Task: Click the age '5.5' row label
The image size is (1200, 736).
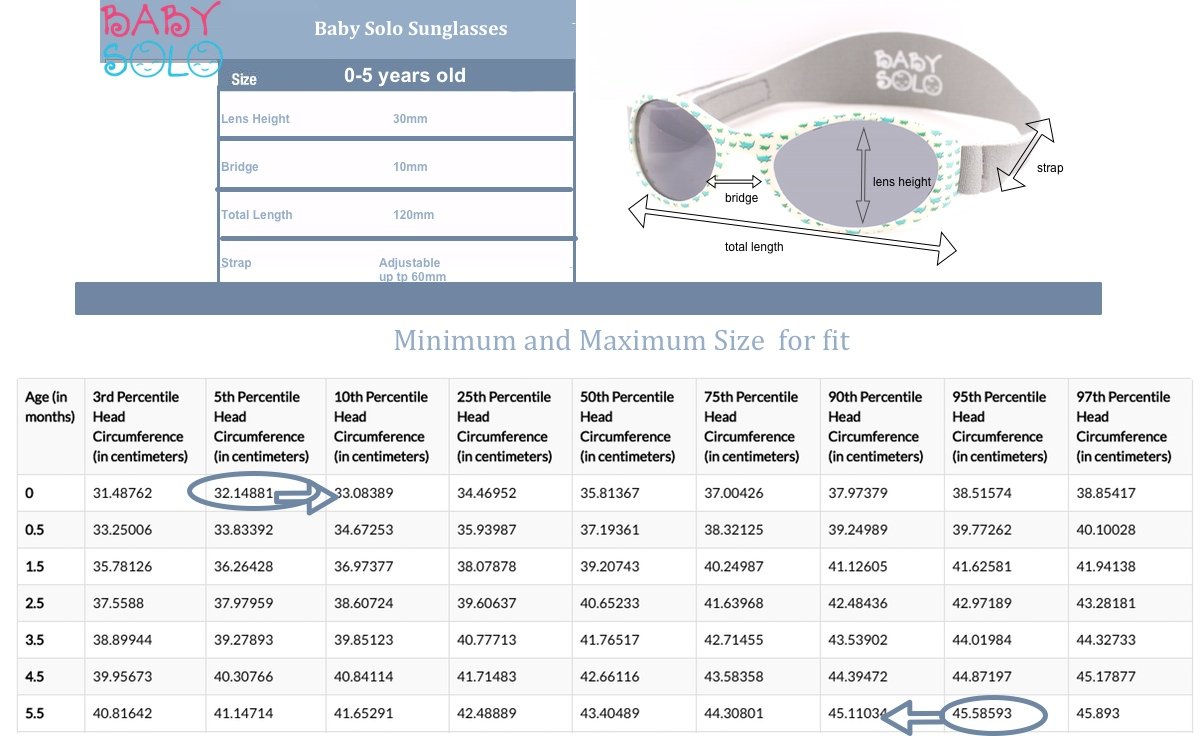Action: (x=35, y=714)
